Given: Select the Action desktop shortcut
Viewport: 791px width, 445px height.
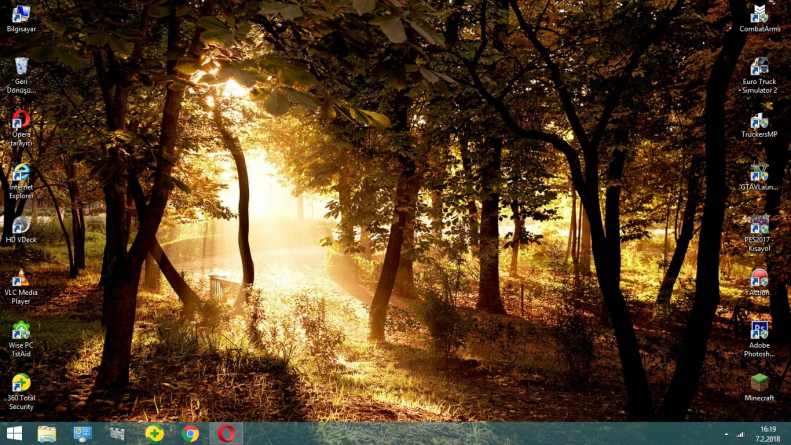Looking at the screenshot, I should [759, 283].
